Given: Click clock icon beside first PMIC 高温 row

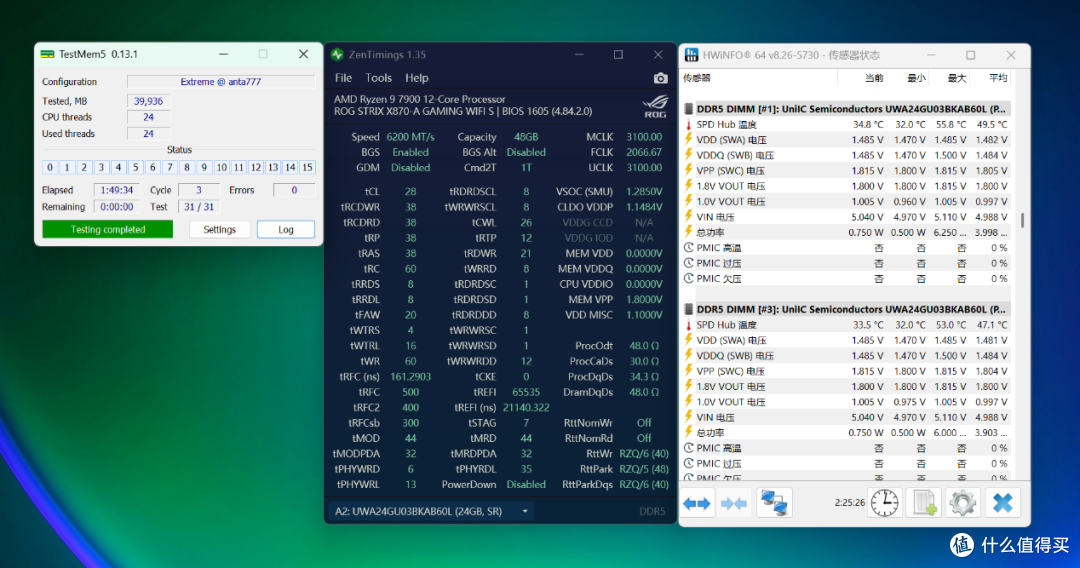Looking at the screenshot, I should (688, 248).
